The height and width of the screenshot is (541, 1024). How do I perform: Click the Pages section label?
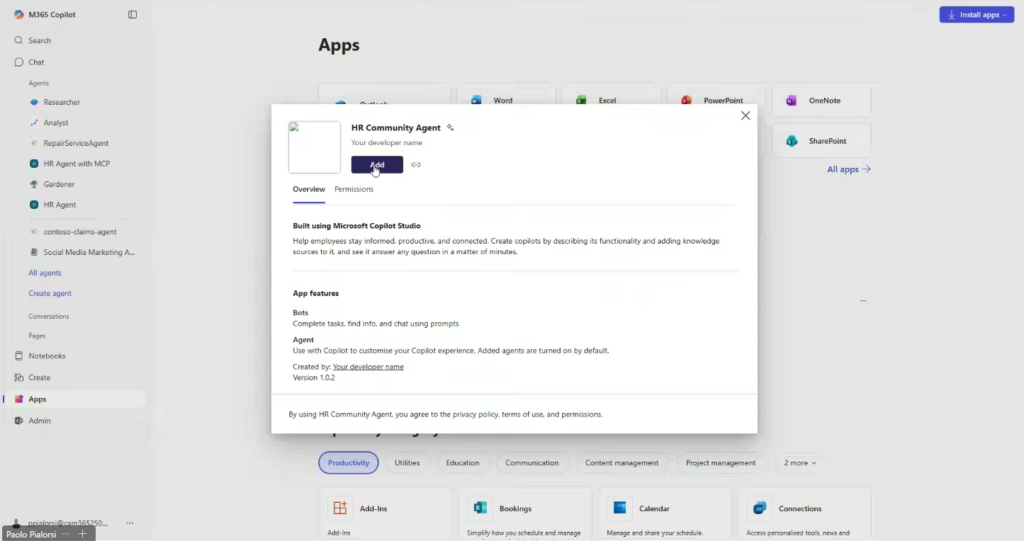point(37,336)
